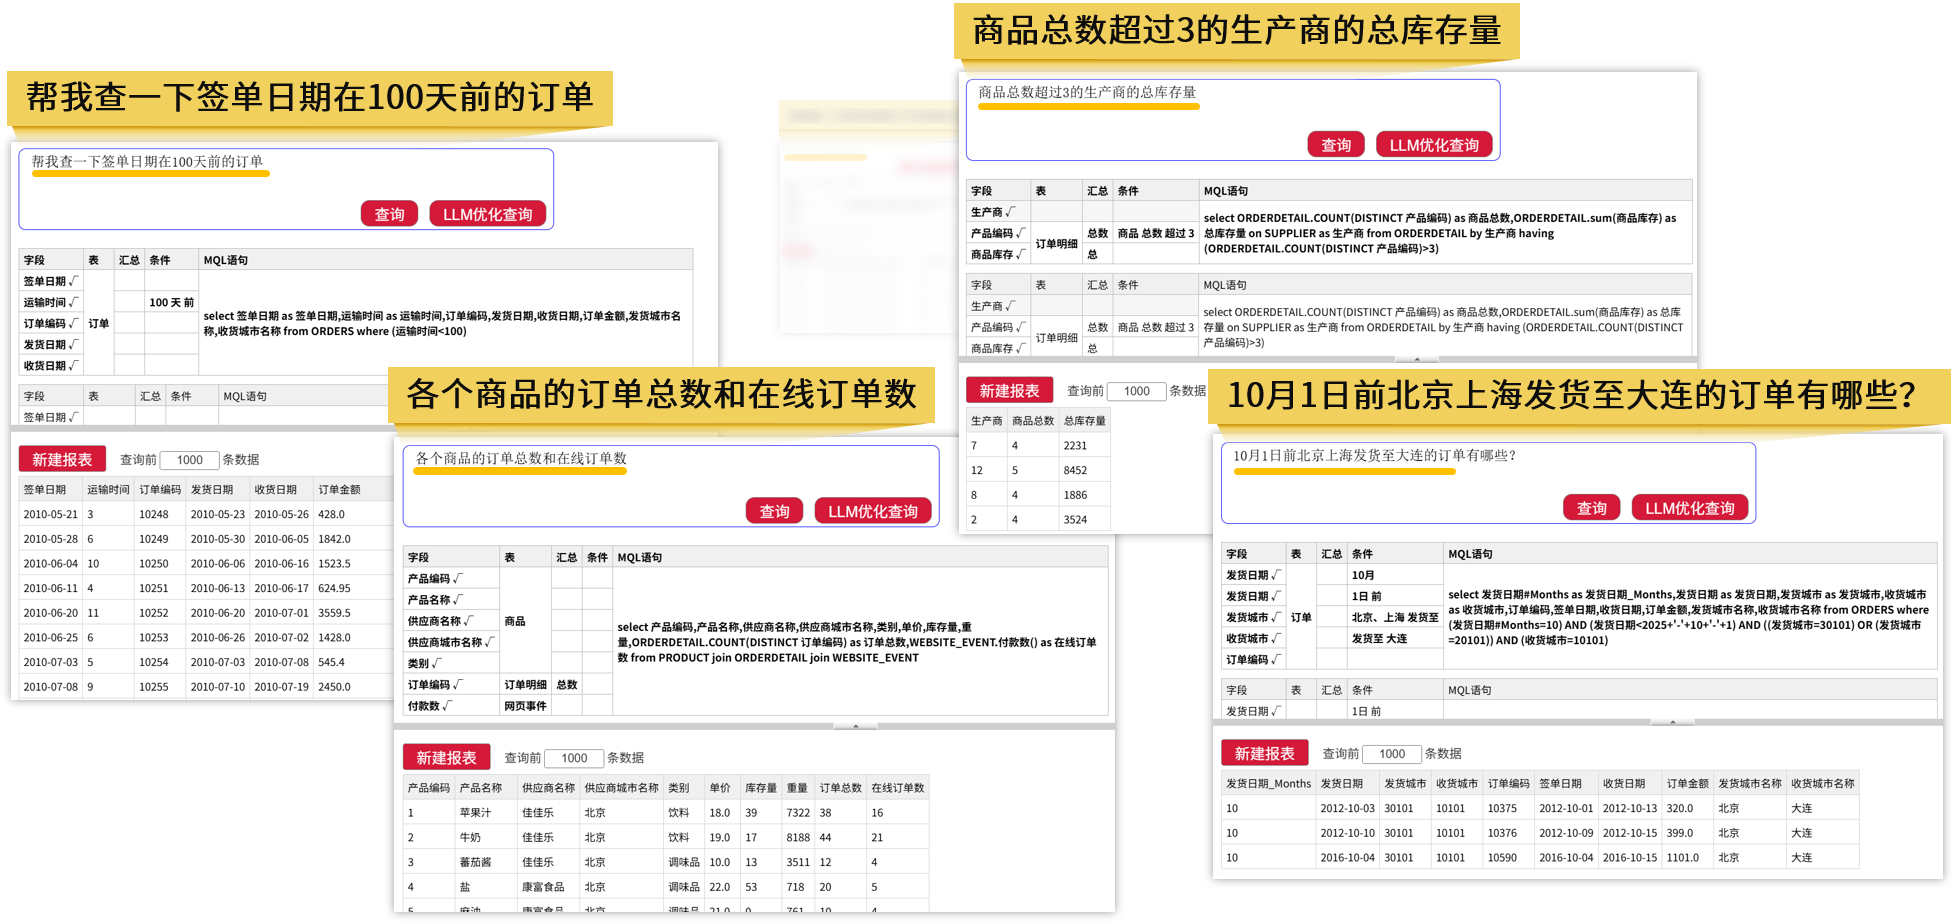1954x923 pixels.
Task: Click the checkmark icon beside 产品名称 field
Action: click(458, 600)
